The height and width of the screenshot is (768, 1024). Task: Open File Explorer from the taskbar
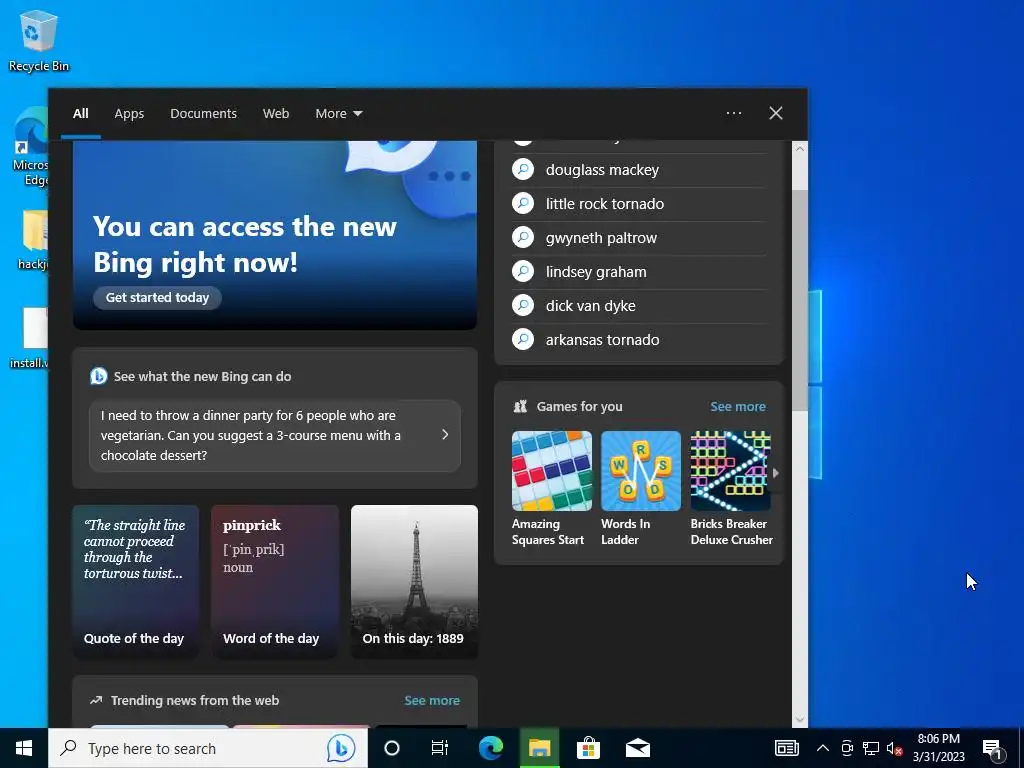(x=539, y=748)
